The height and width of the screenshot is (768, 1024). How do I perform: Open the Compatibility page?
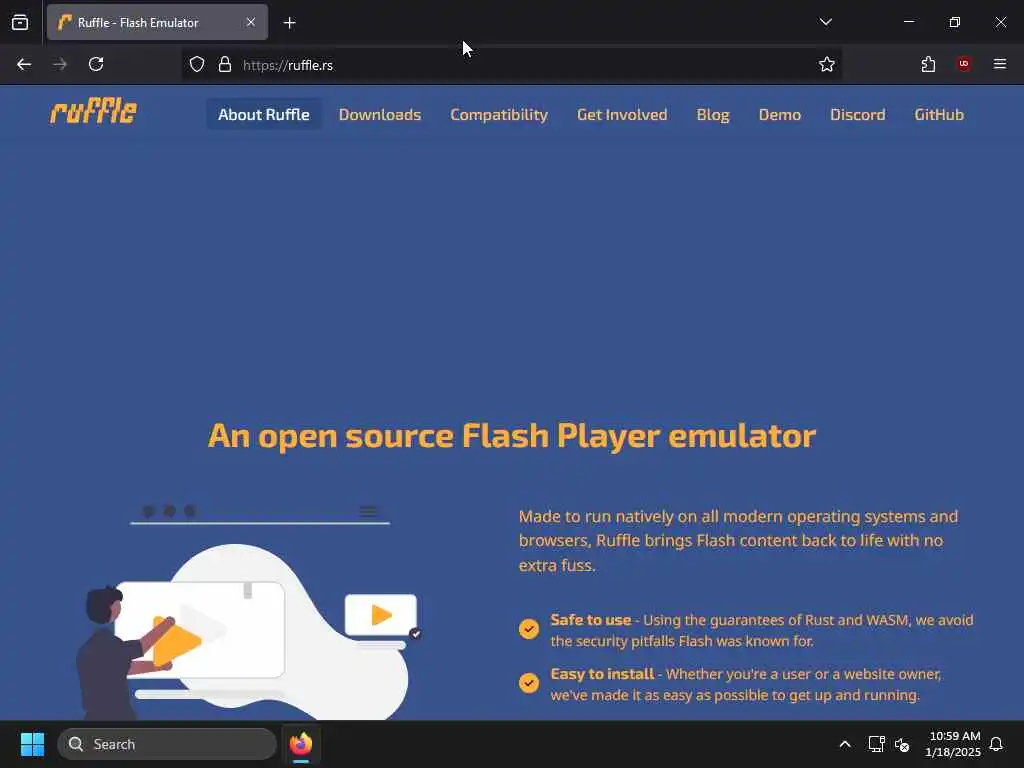click(499, 114)
